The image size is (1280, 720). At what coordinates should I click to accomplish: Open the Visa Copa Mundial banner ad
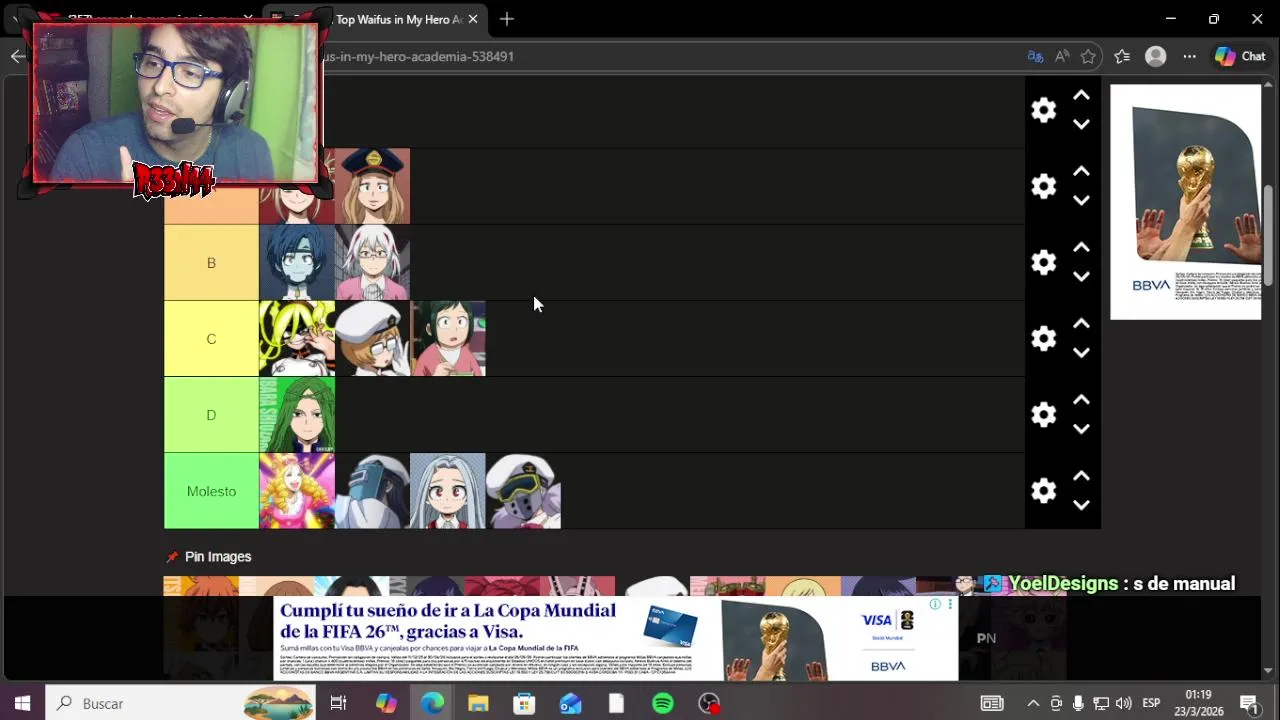point(616,638)
